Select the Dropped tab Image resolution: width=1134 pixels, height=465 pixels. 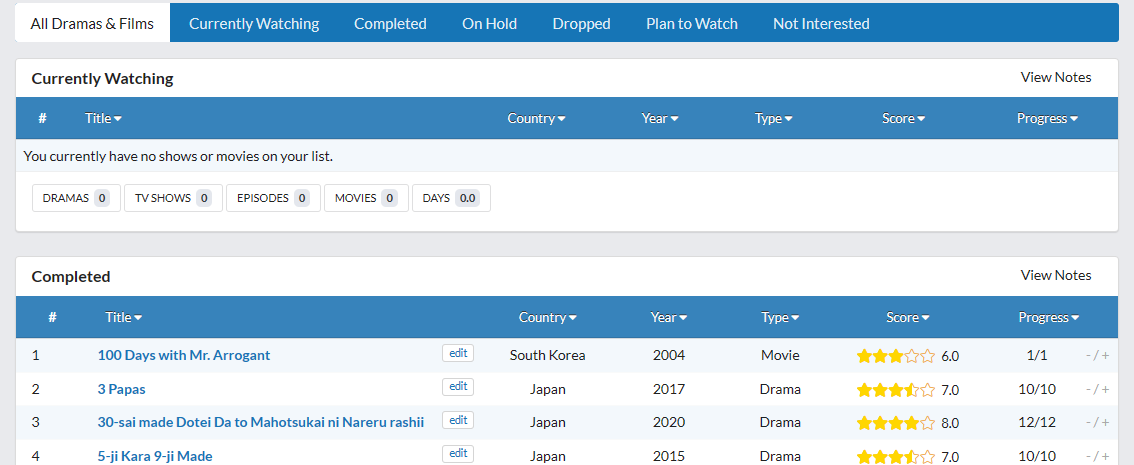click(581, 23)
